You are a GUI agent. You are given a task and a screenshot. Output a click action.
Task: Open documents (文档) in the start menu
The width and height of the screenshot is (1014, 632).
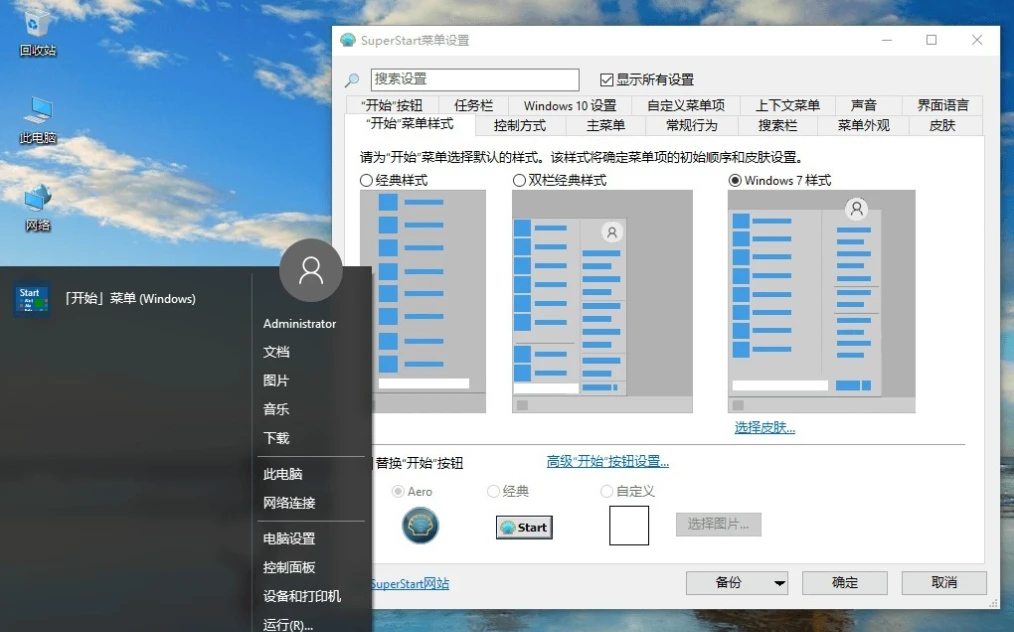(276, 352)
